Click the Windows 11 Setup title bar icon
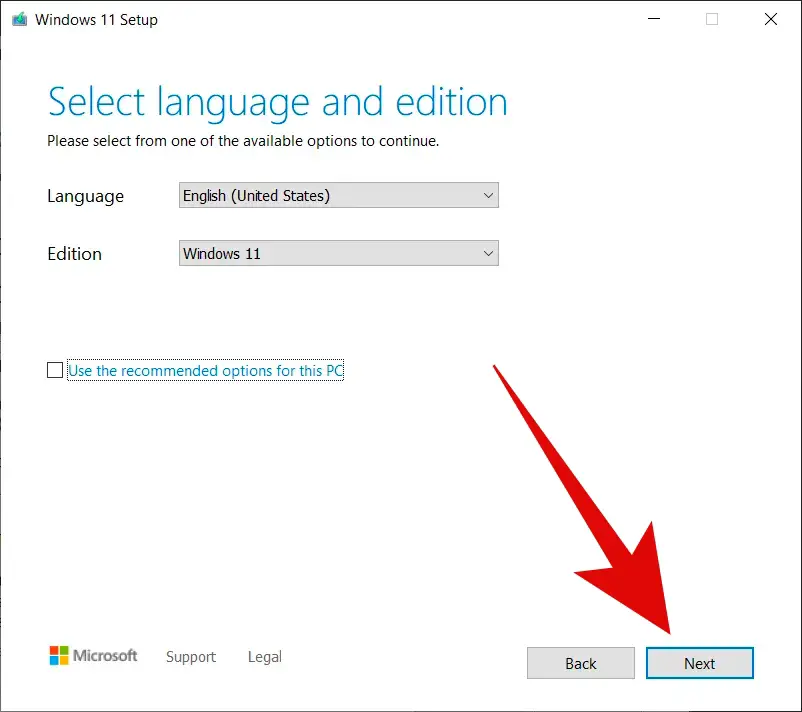This screenshot has width=802, height=712. coord(19,19)
